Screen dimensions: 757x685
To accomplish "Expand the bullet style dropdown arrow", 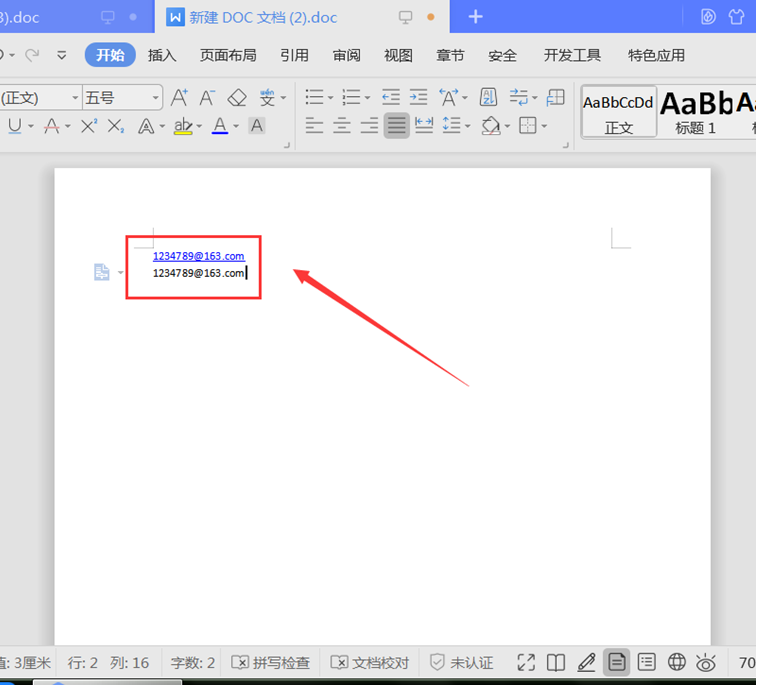I will click(331, 98).
